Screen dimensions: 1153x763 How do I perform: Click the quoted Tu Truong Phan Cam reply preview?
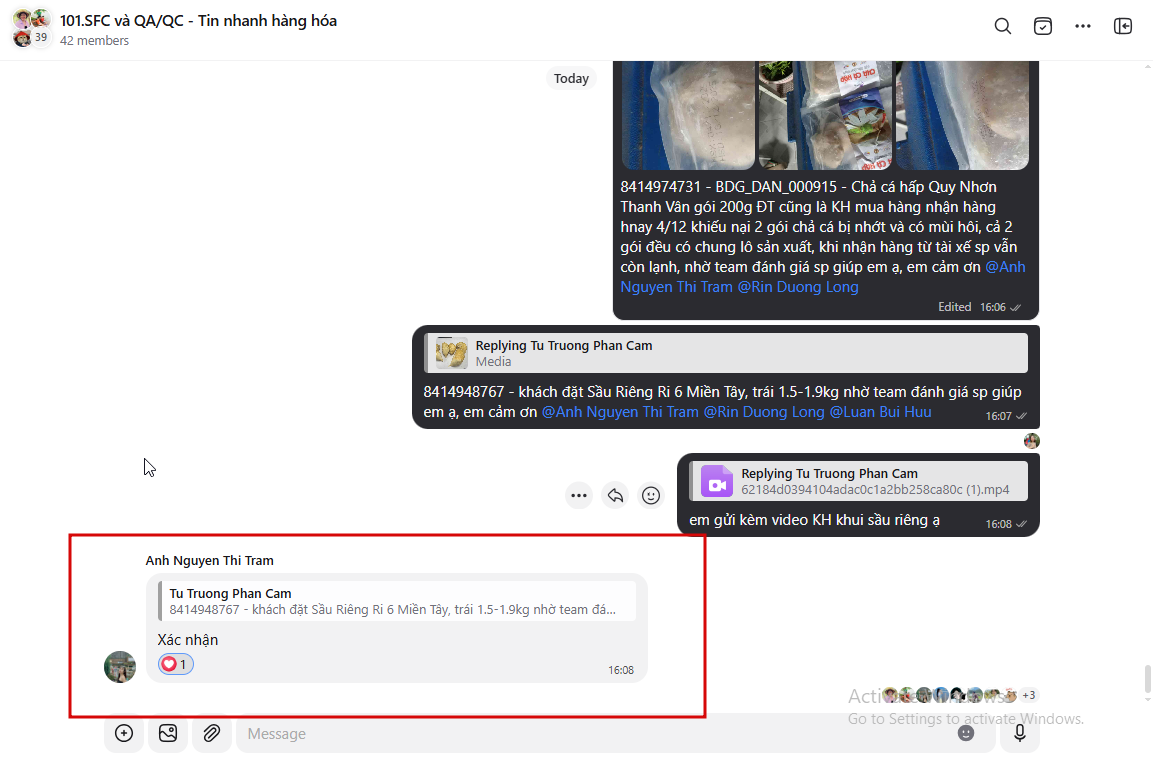pyautogui.click(x=397, y=601)
